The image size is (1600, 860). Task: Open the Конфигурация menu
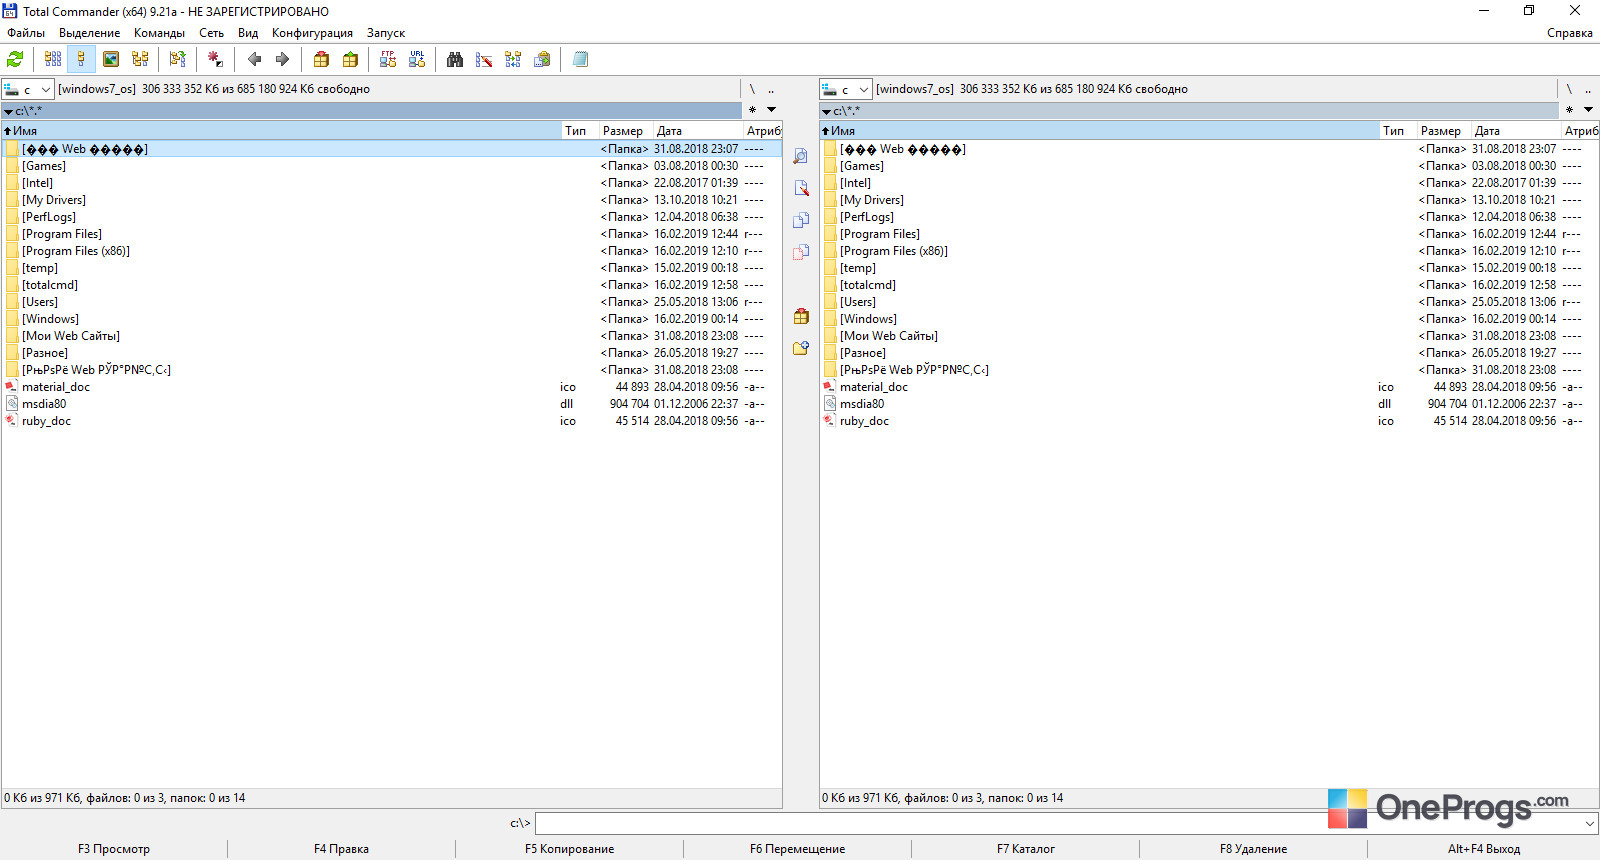[x=312, y=33]
